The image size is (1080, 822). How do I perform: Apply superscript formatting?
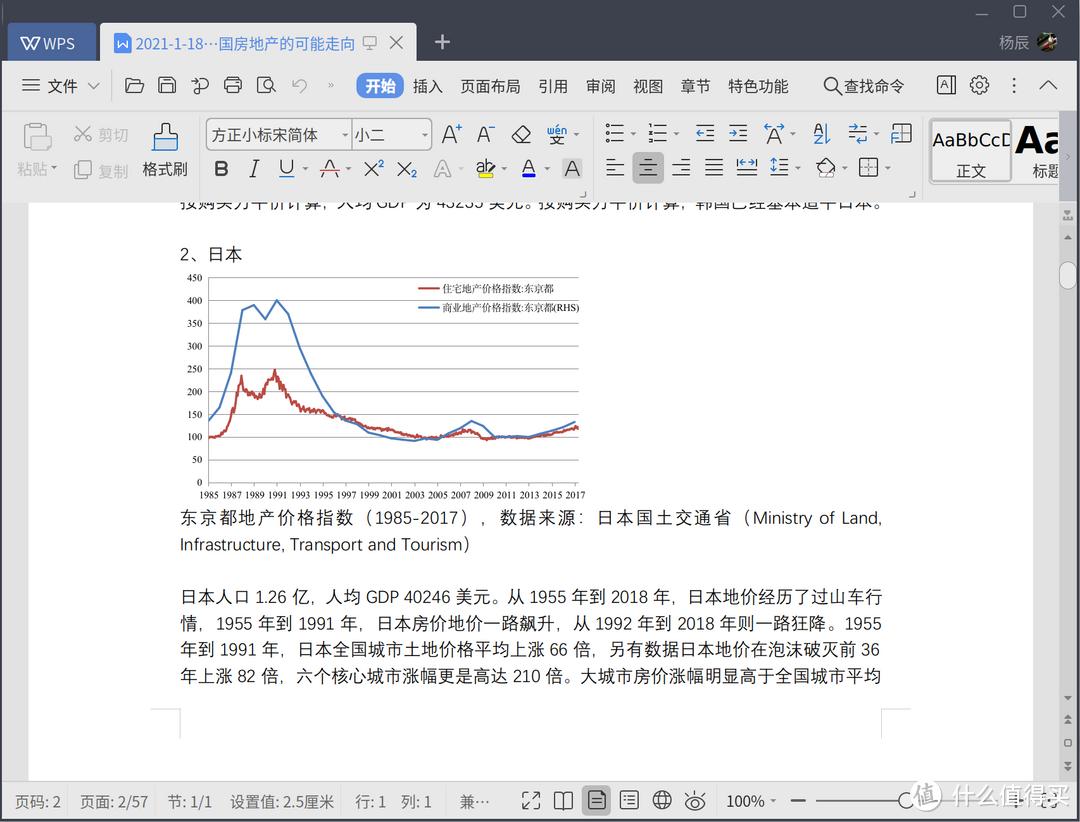(373, 168)
